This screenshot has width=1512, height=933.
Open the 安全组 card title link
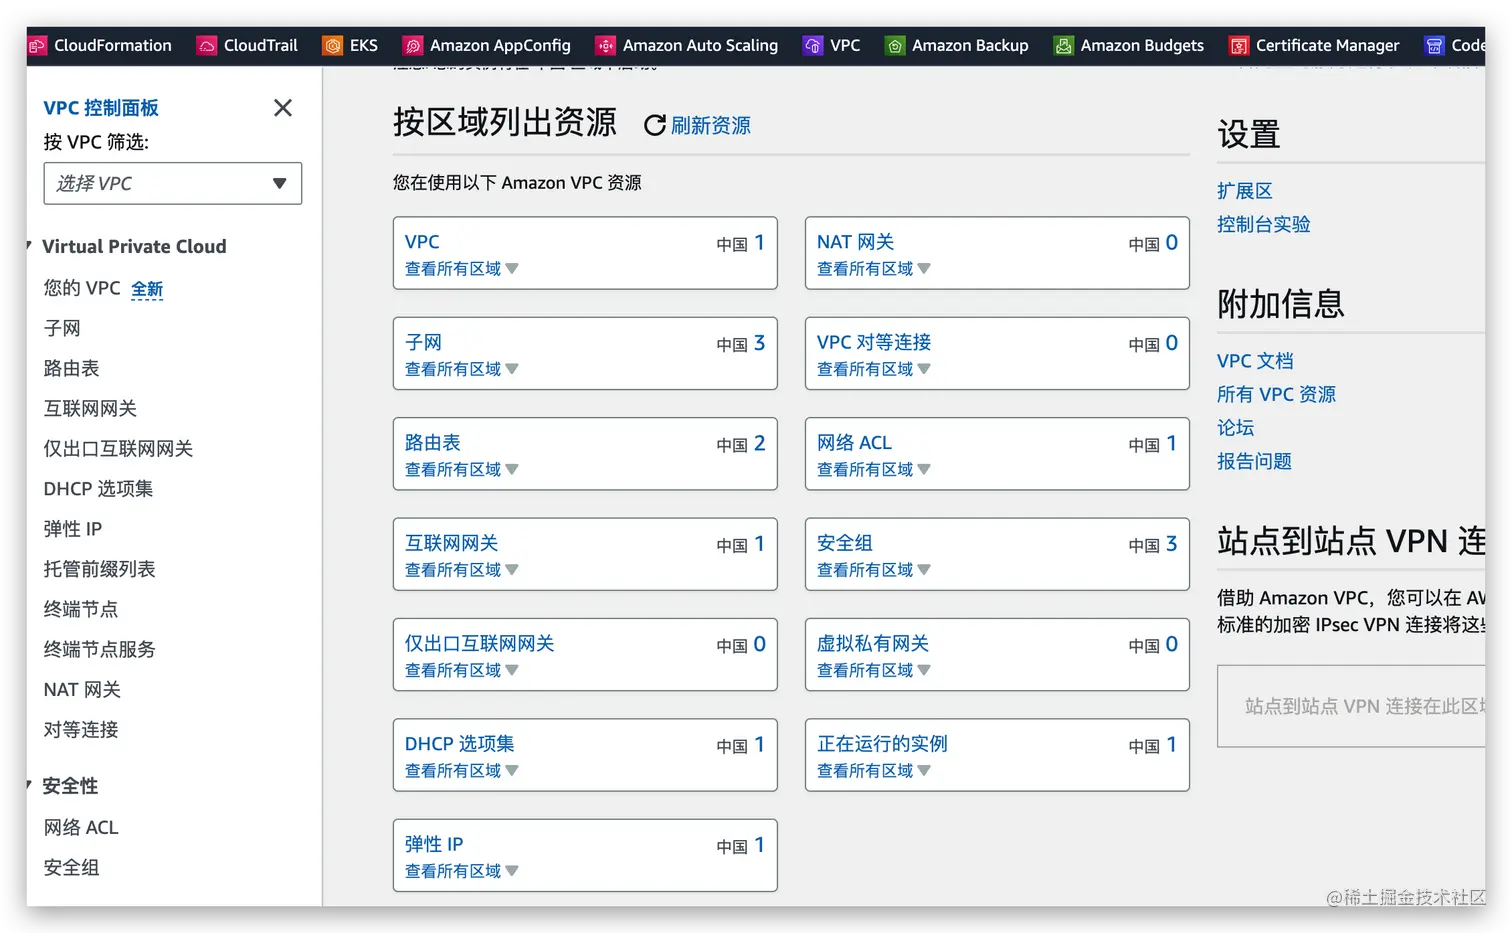pos(845,543)
